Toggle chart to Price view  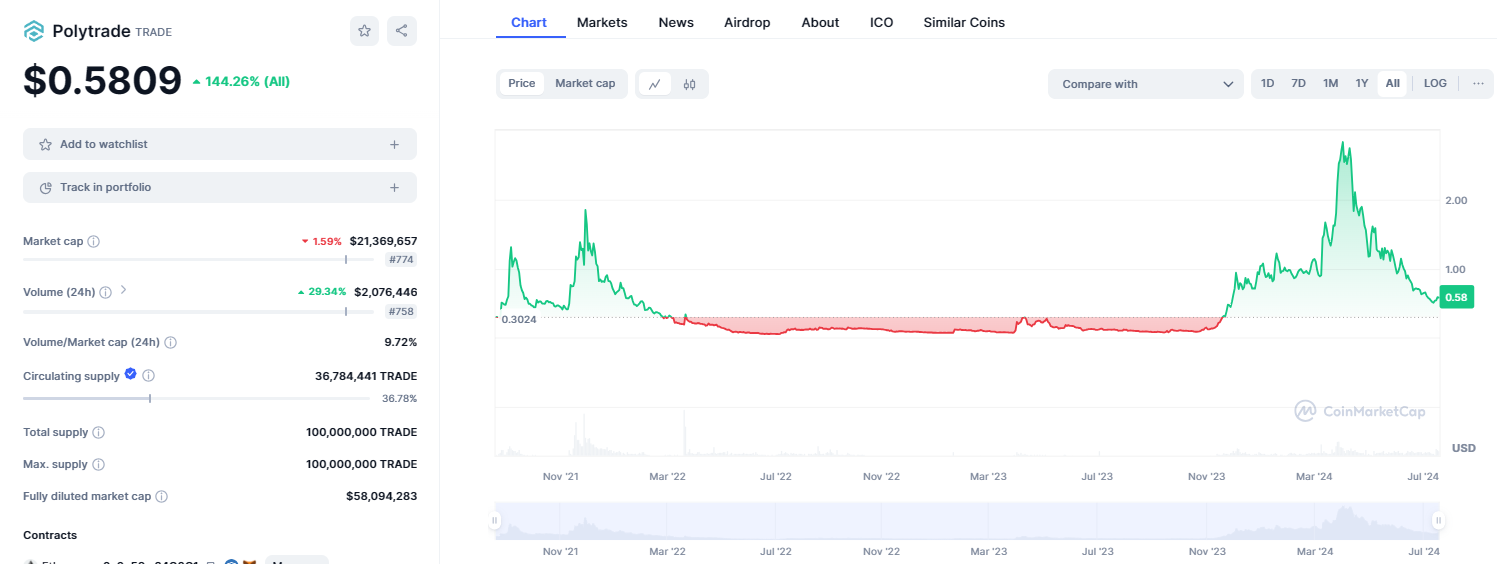coord(522,84)
